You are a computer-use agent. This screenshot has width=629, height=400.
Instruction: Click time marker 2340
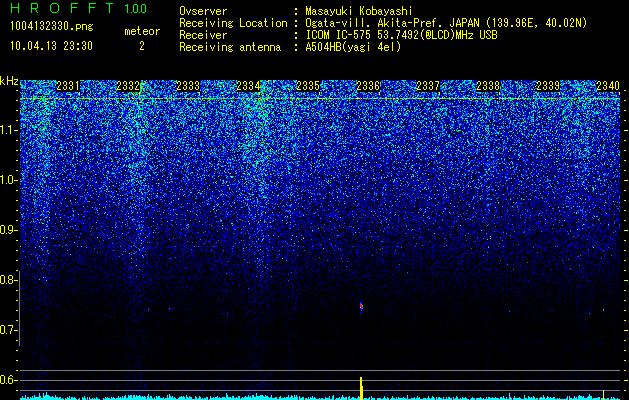point(608,85)
